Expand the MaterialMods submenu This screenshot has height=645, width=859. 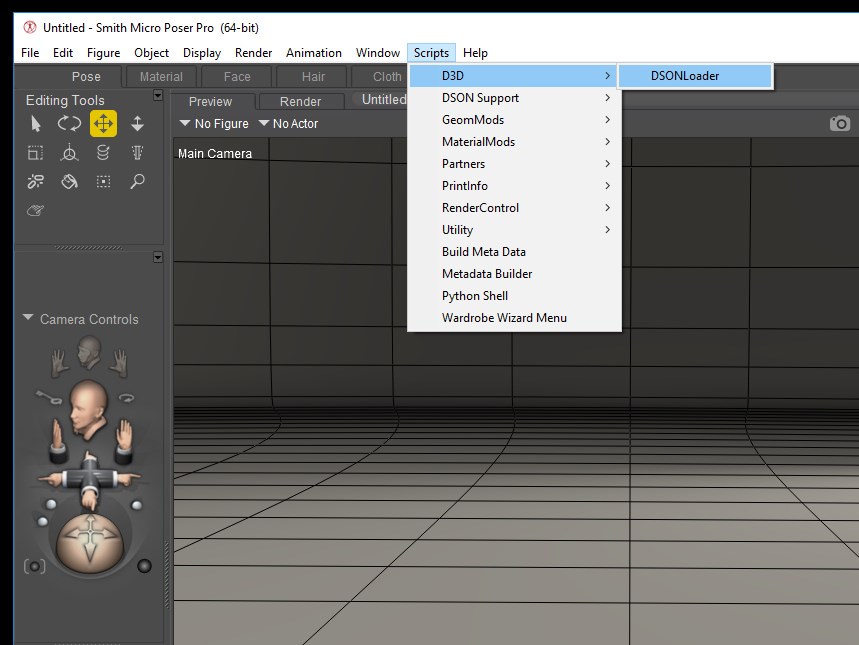coord(514,141)
